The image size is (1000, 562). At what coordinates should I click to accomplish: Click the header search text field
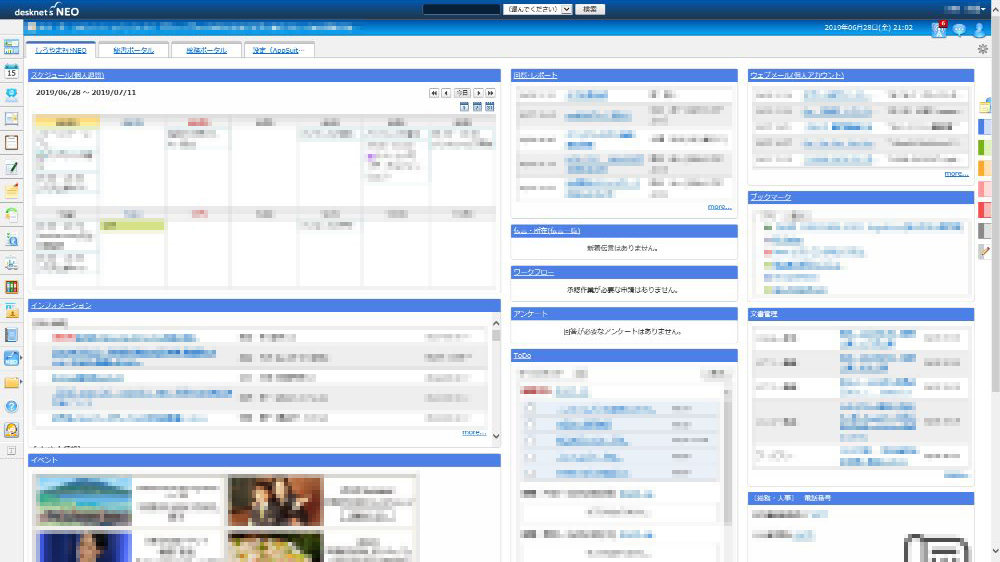(x=461, y=8)
